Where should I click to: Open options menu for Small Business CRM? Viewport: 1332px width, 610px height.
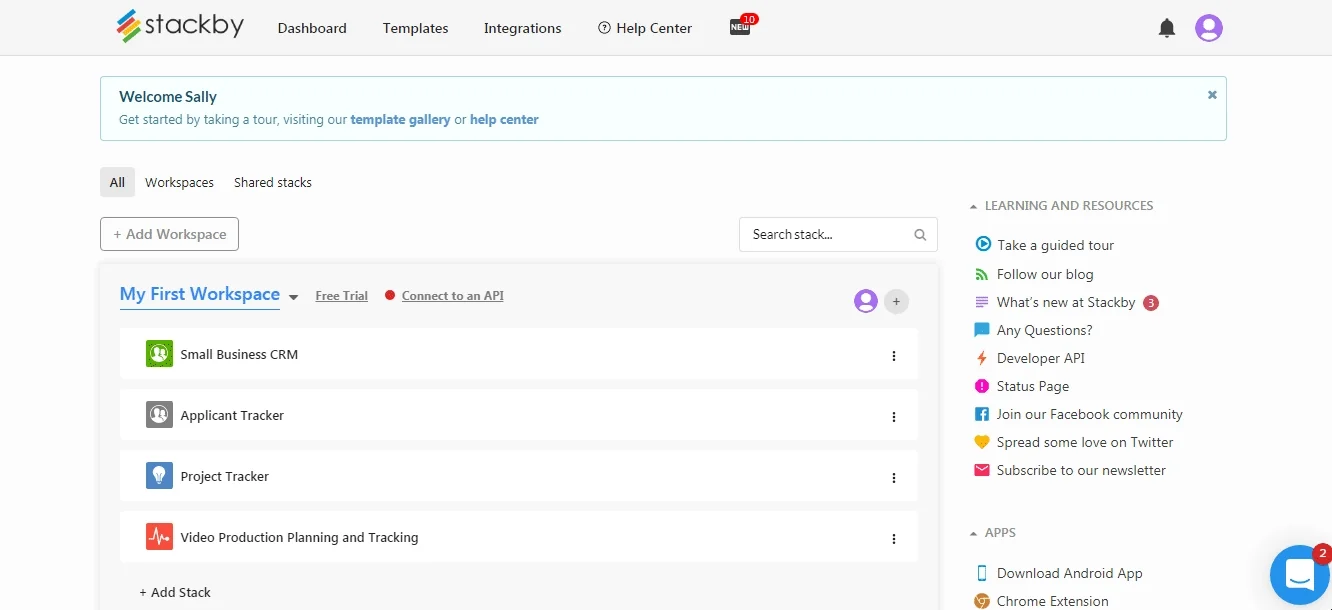pos(894,356)
